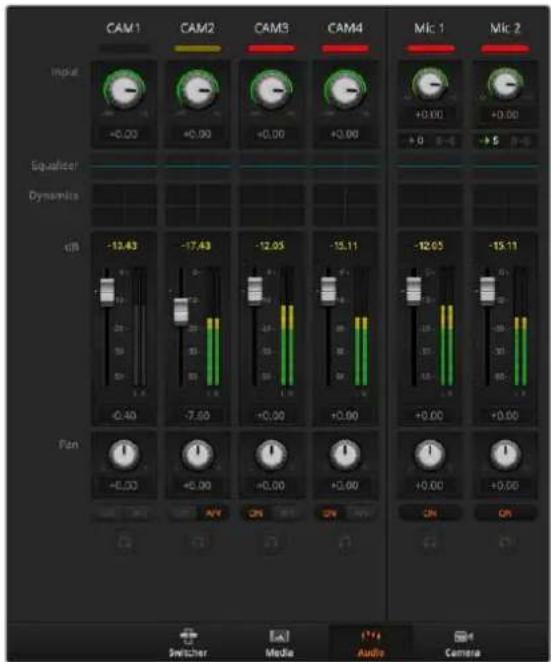Click the CAM2 fader level field -7.00
The image size is (551, 662).
(198, 416)
